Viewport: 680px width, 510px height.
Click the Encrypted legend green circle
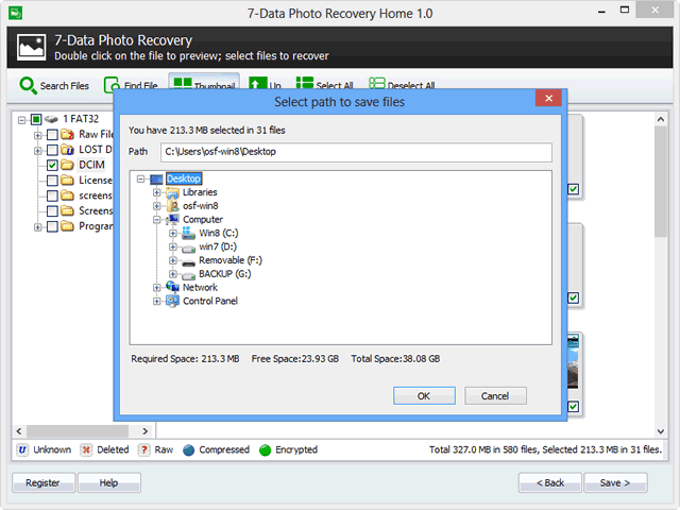tap(265, 450)
